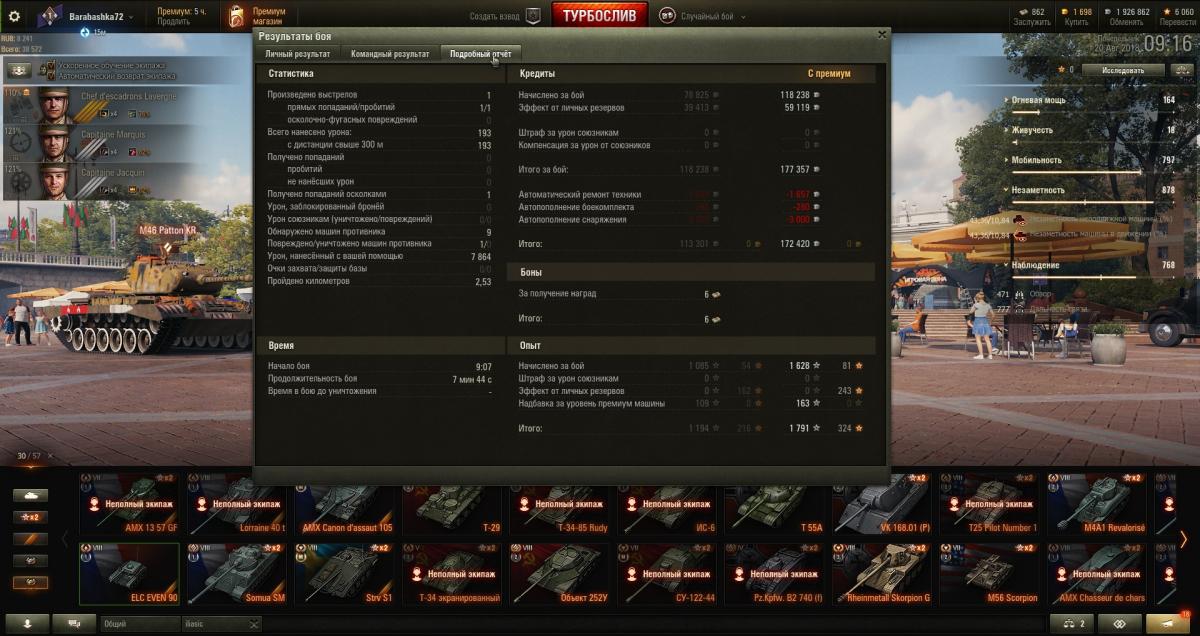
Task: Close the battle results window
Action: 881,34
